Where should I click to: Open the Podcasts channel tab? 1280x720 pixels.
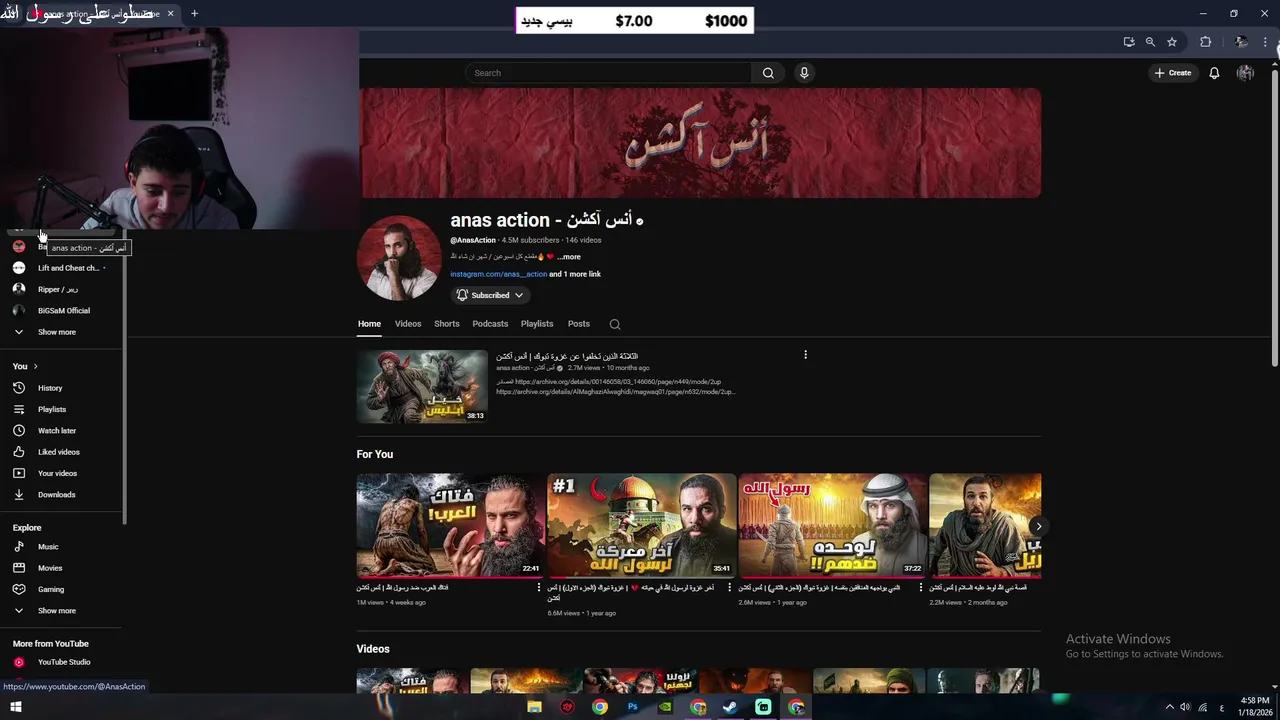[x=490, y=324]
